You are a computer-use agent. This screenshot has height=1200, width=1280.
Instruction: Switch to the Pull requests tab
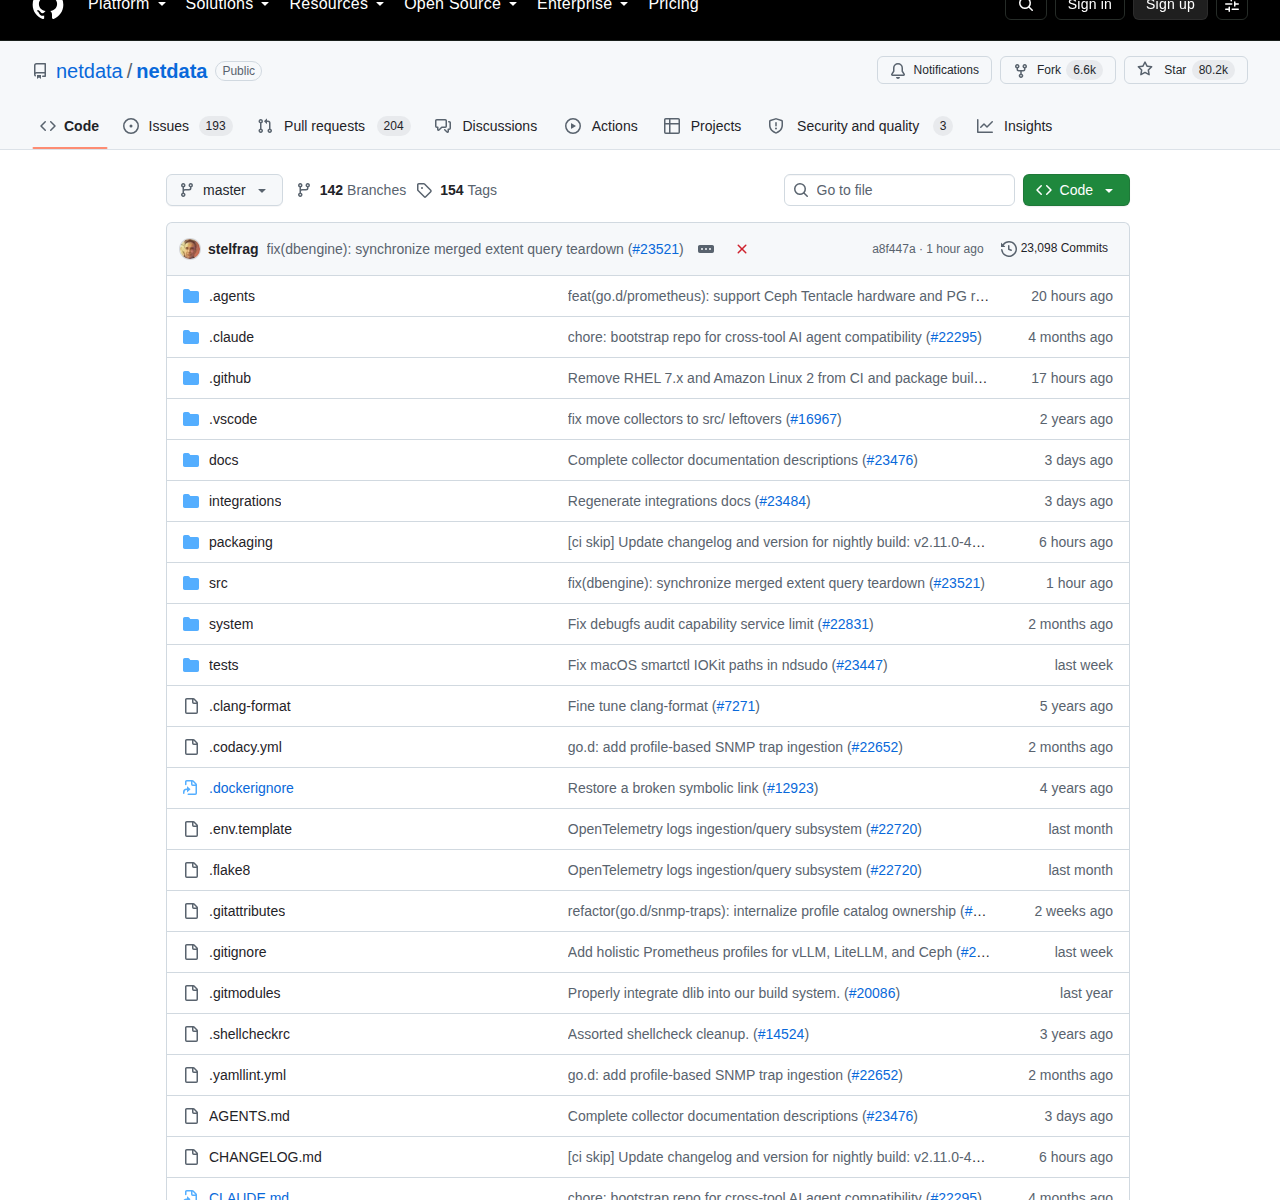pos(333,126)
